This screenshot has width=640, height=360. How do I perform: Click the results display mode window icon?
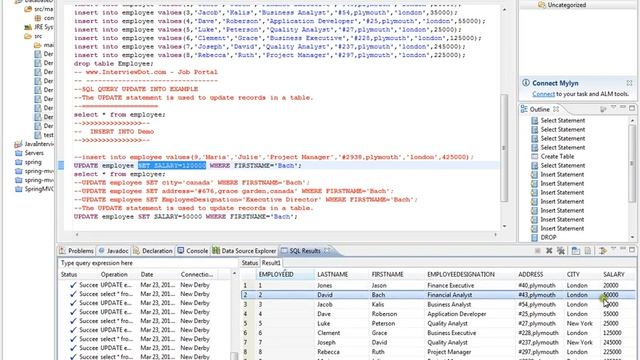(x=576, y=251)
